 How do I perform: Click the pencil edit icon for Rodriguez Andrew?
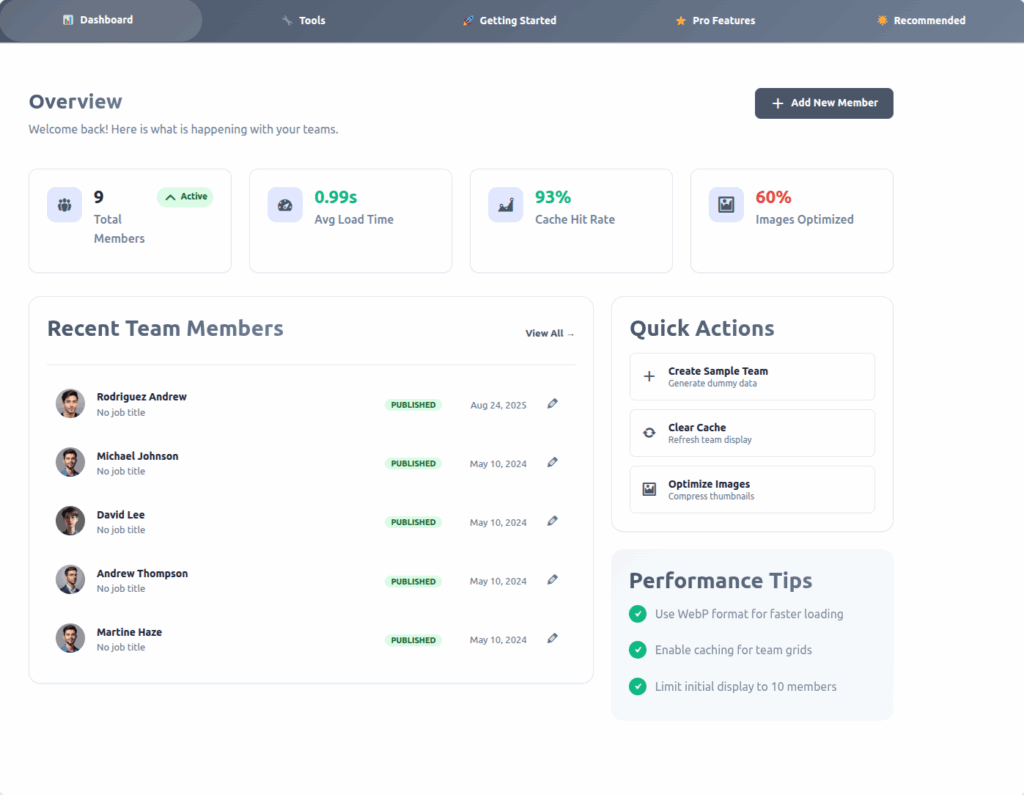[x=552, y=404]
